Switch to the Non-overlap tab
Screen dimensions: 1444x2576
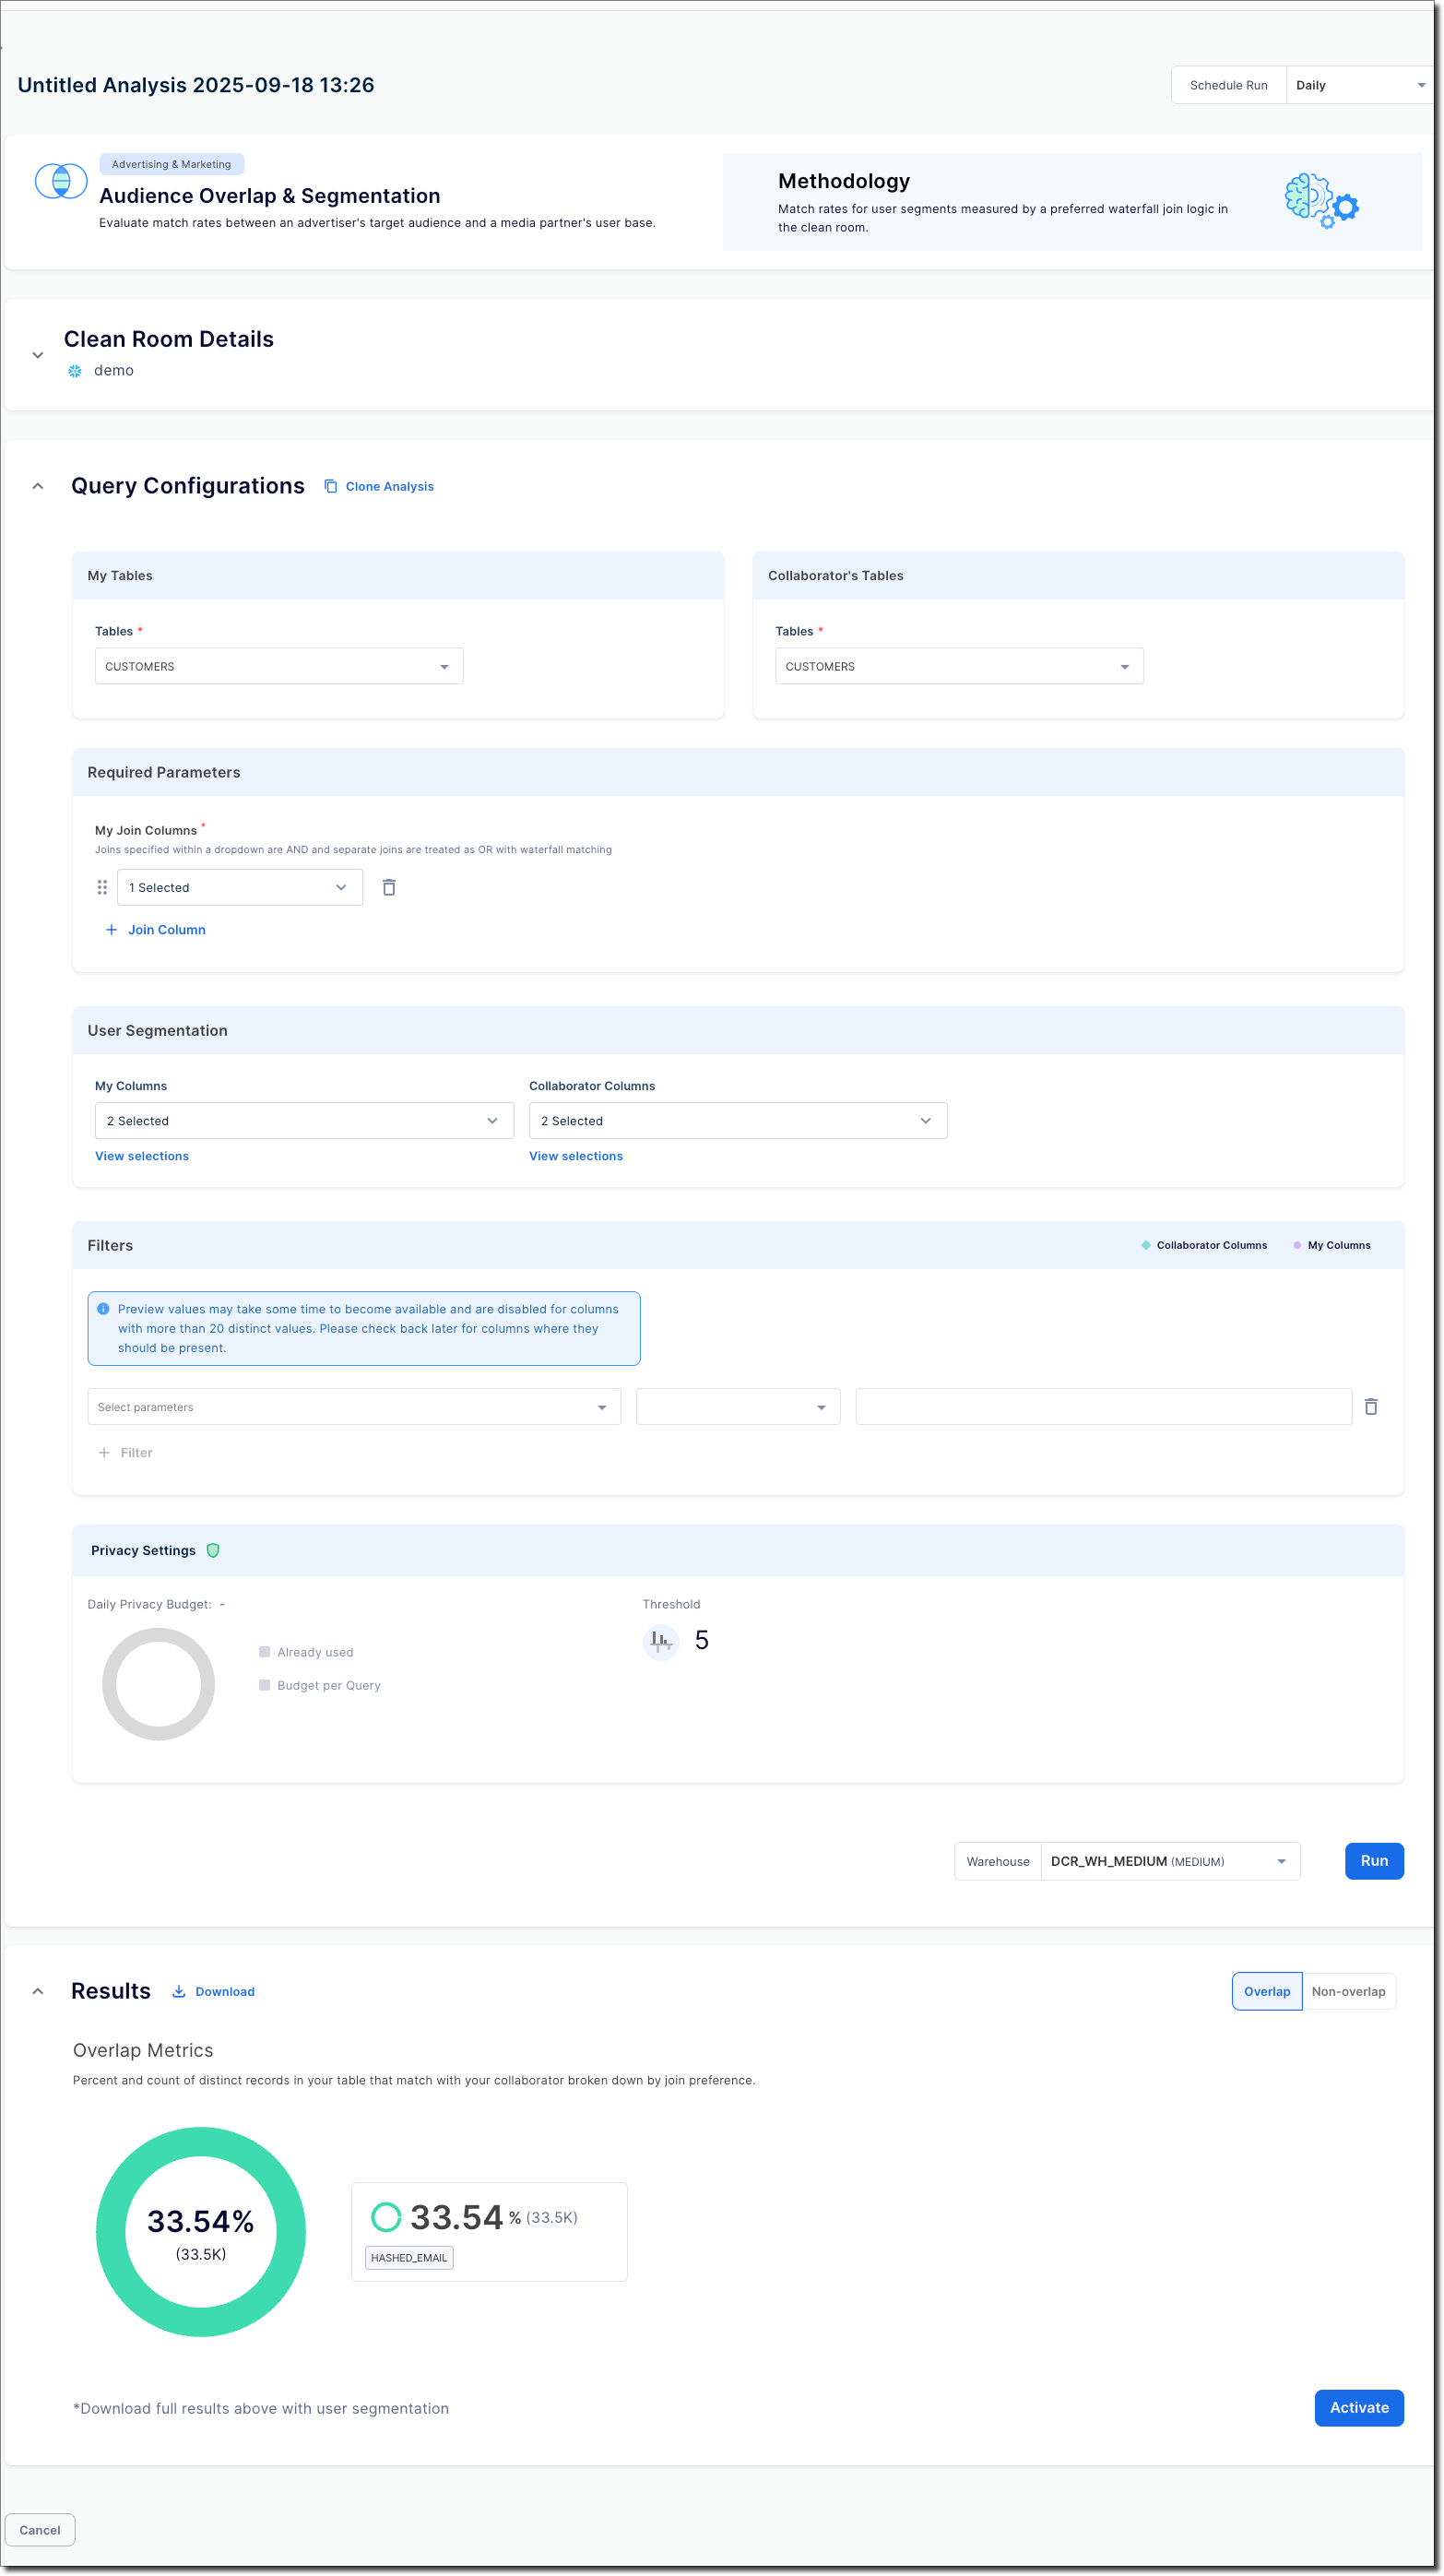pos(1347,1991)
